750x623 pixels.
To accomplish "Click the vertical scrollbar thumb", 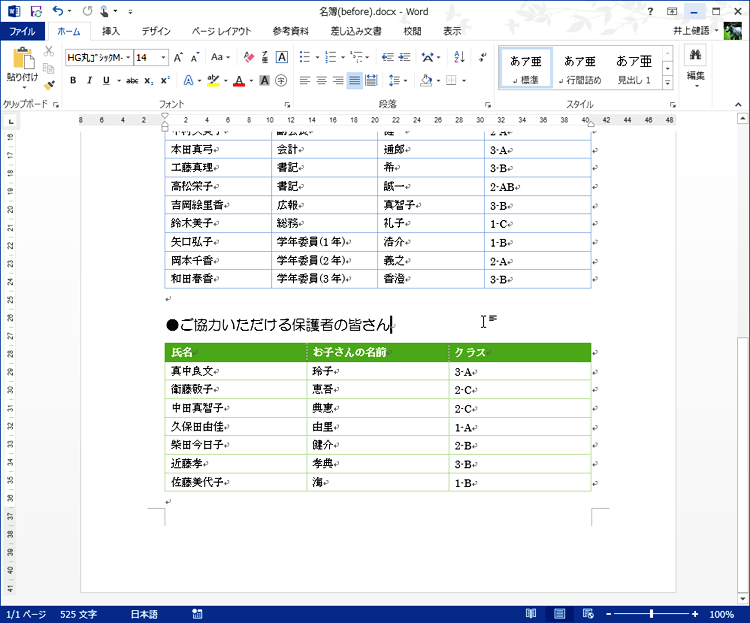I will click(742, 466).
